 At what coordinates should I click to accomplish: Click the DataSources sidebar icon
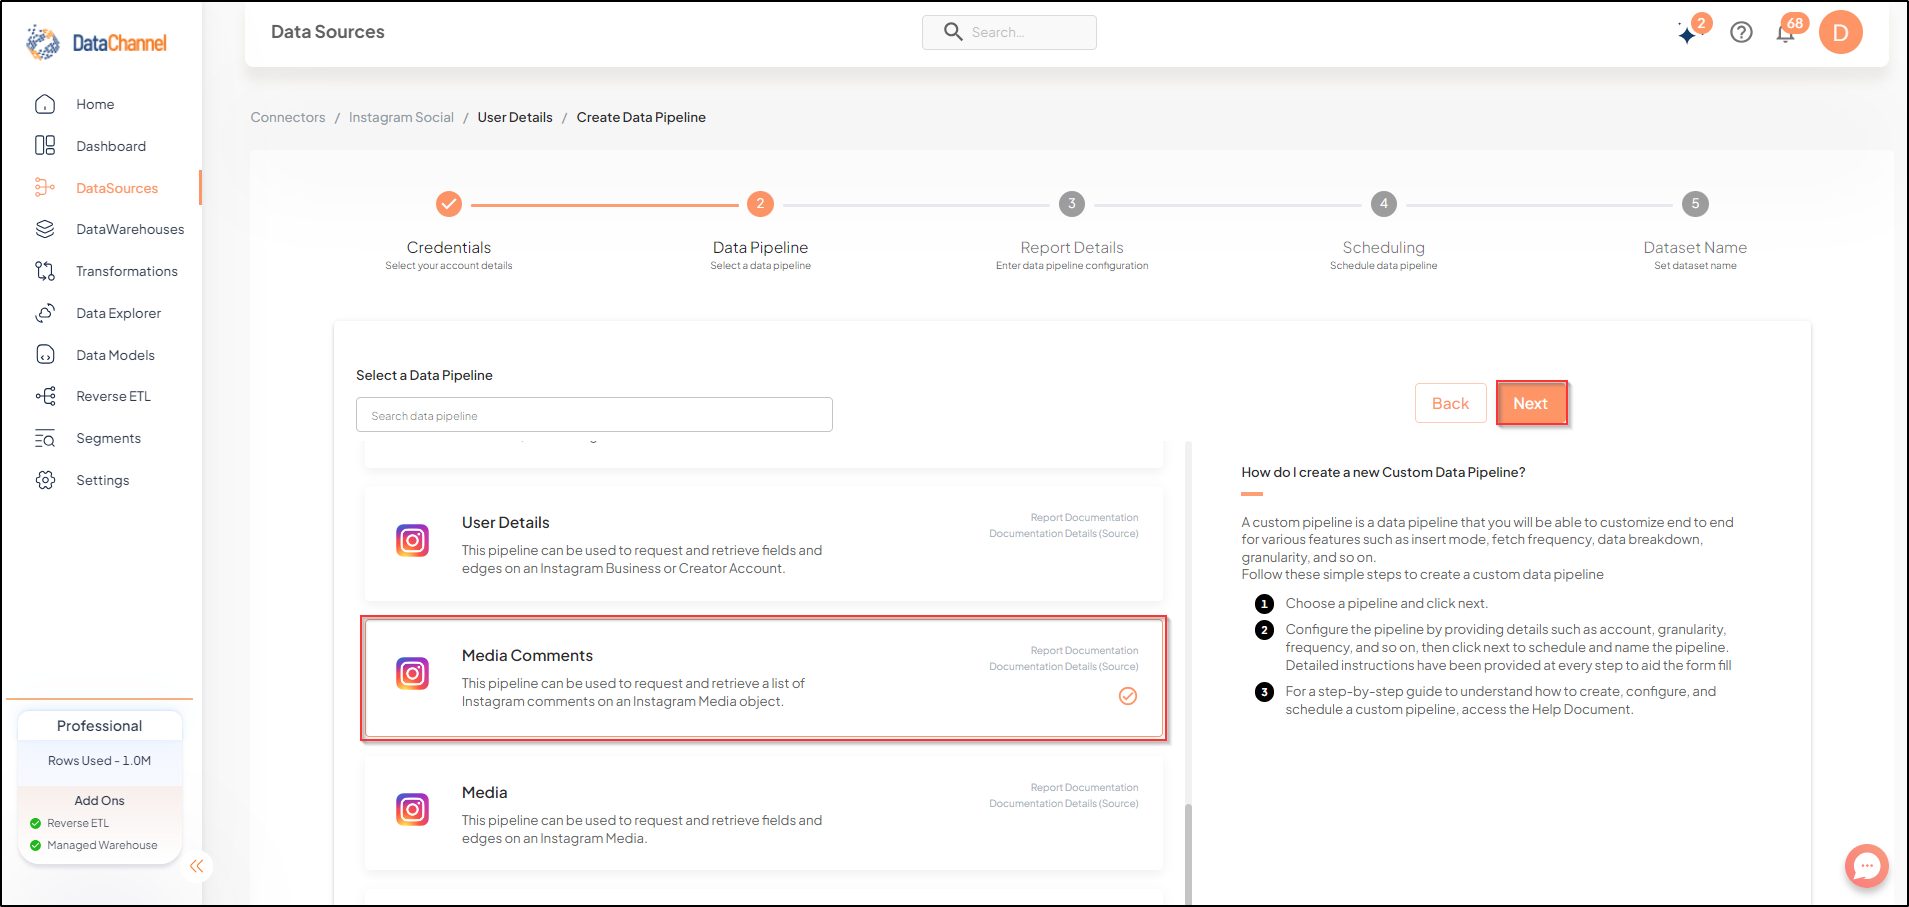[45, 188]
